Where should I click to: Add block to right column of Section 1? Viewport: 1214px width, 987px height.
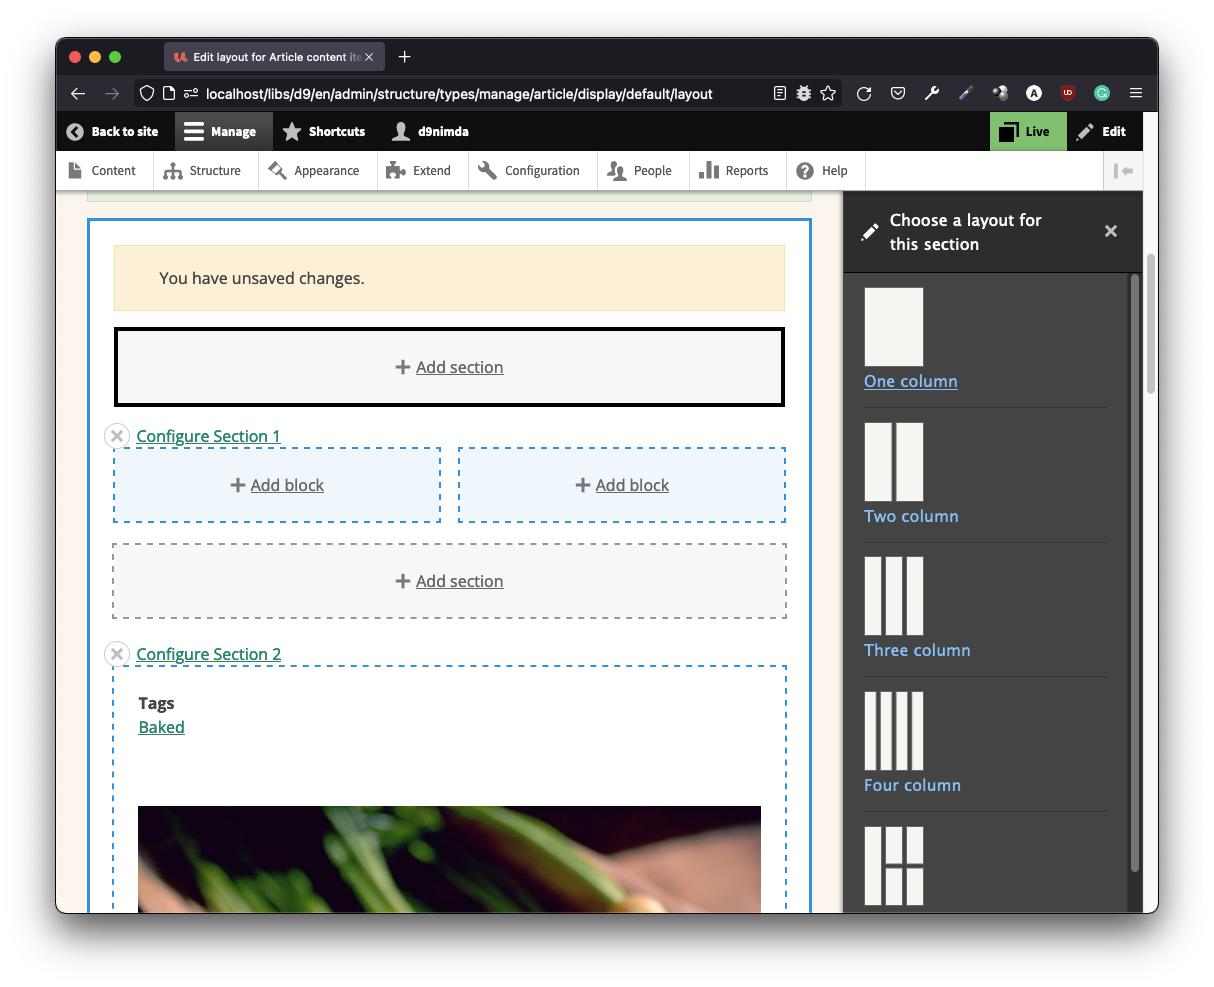(x=622, y=485)
